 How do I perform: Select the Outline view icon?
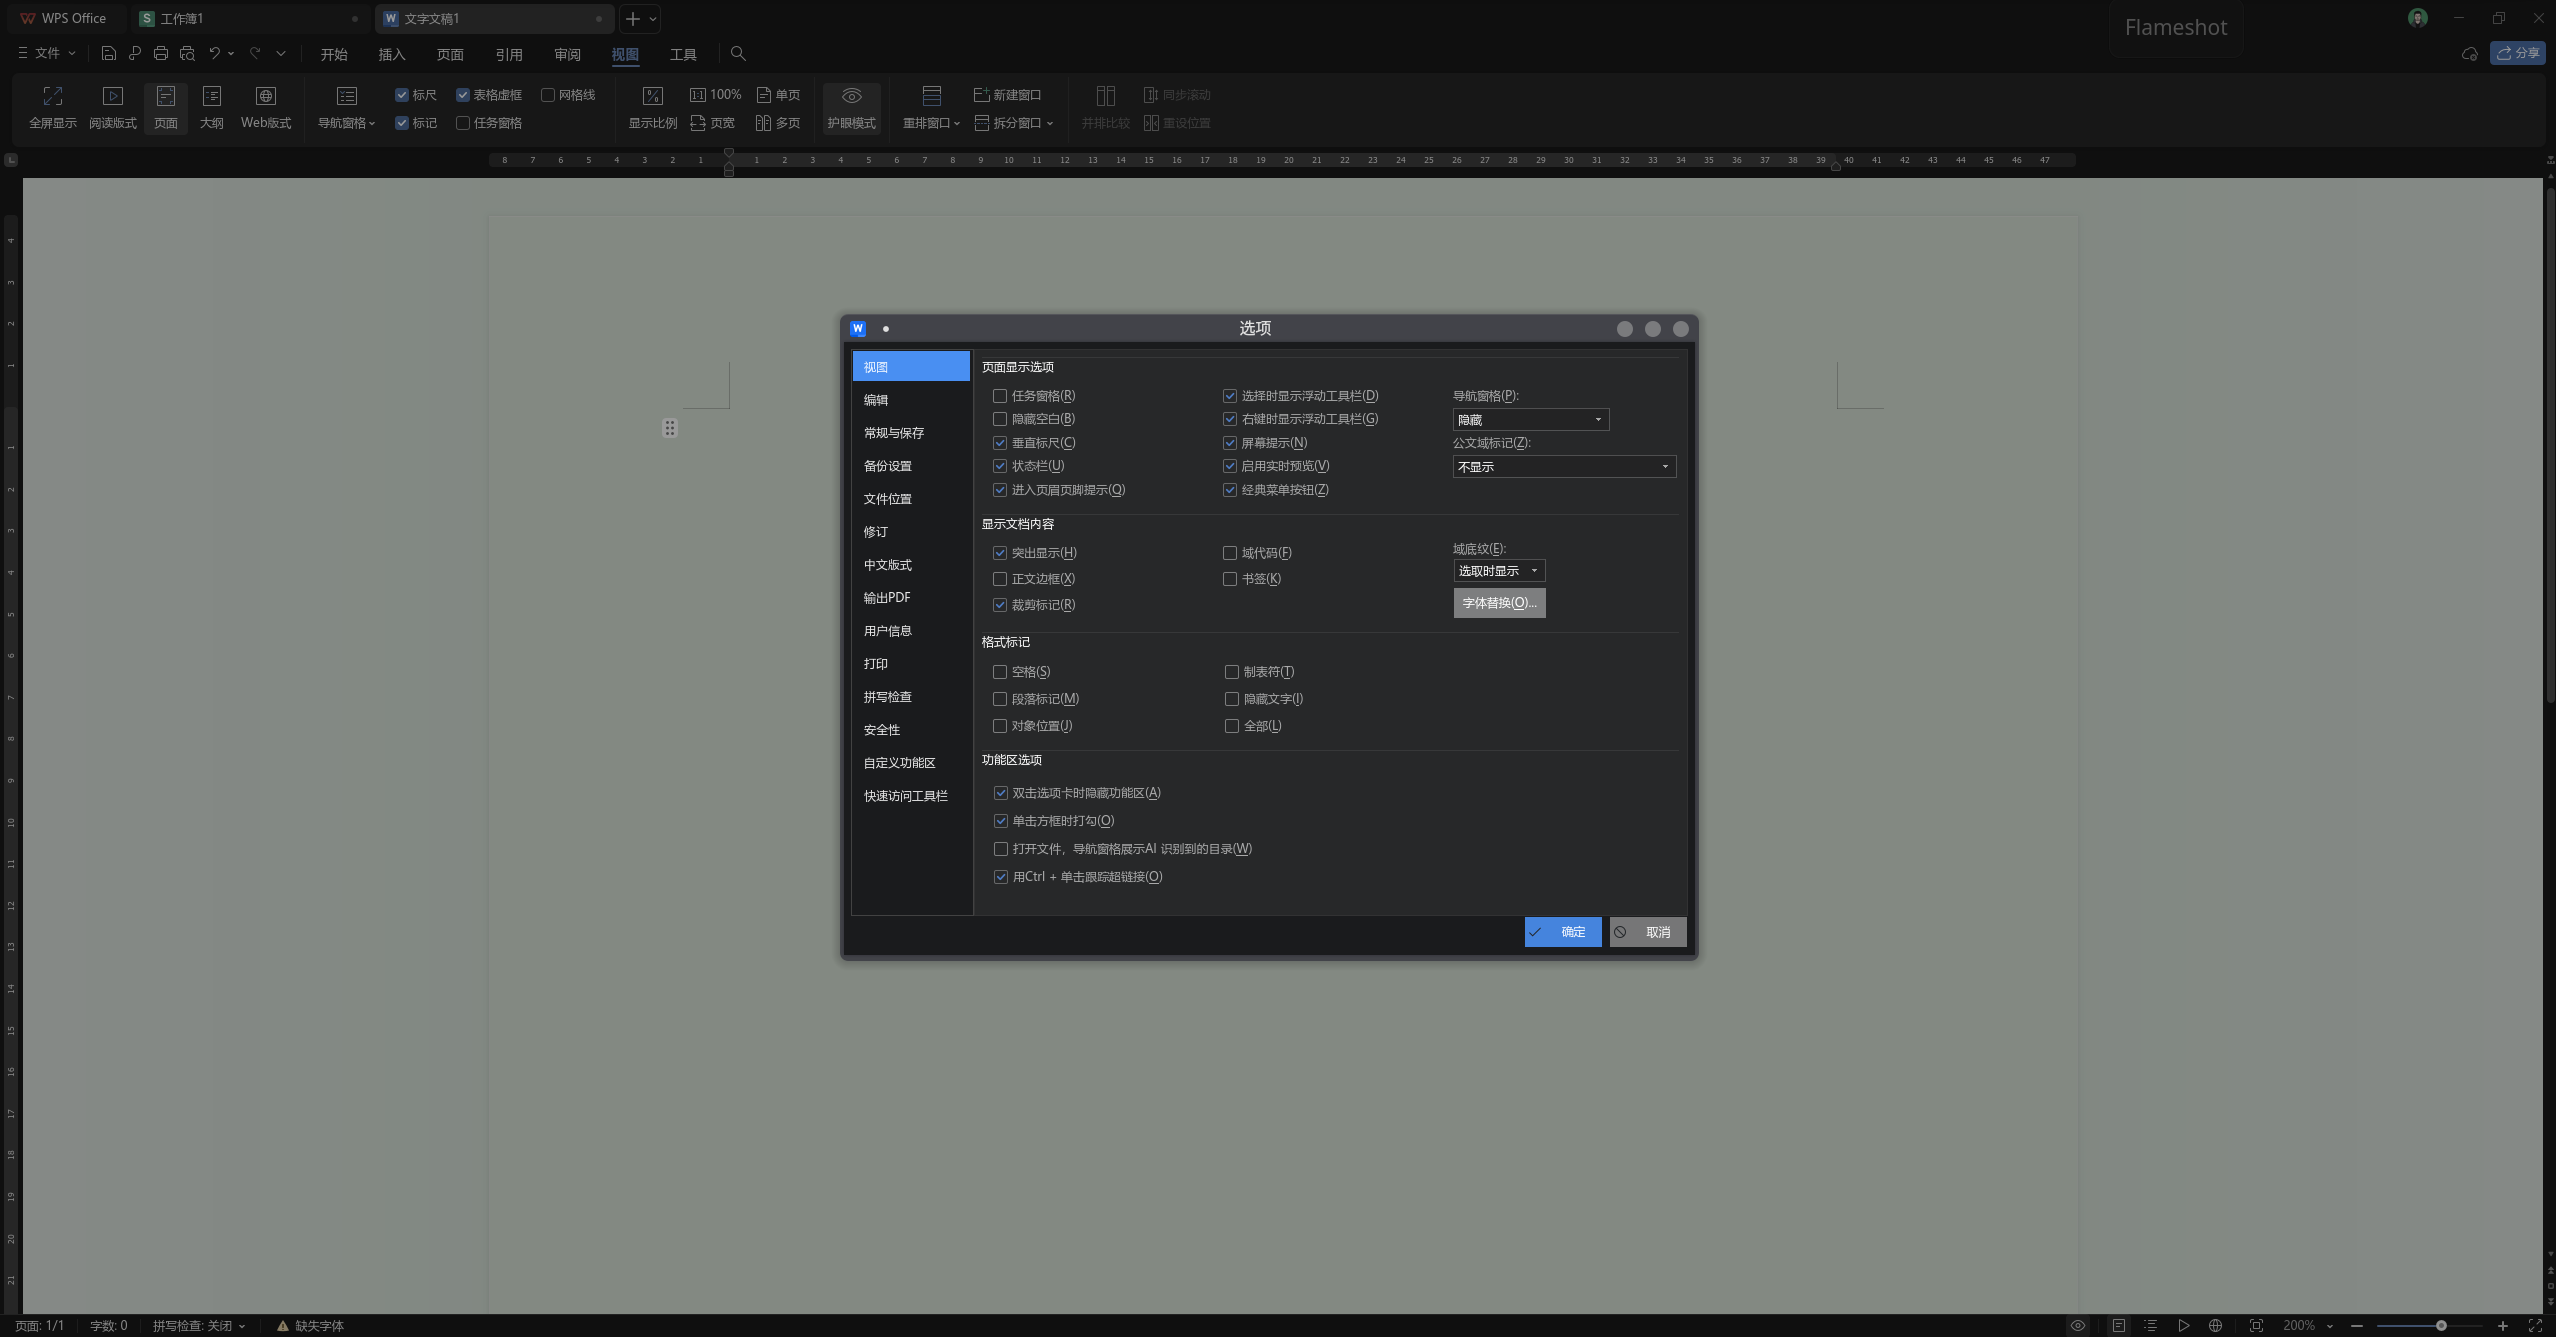point(211,96)
